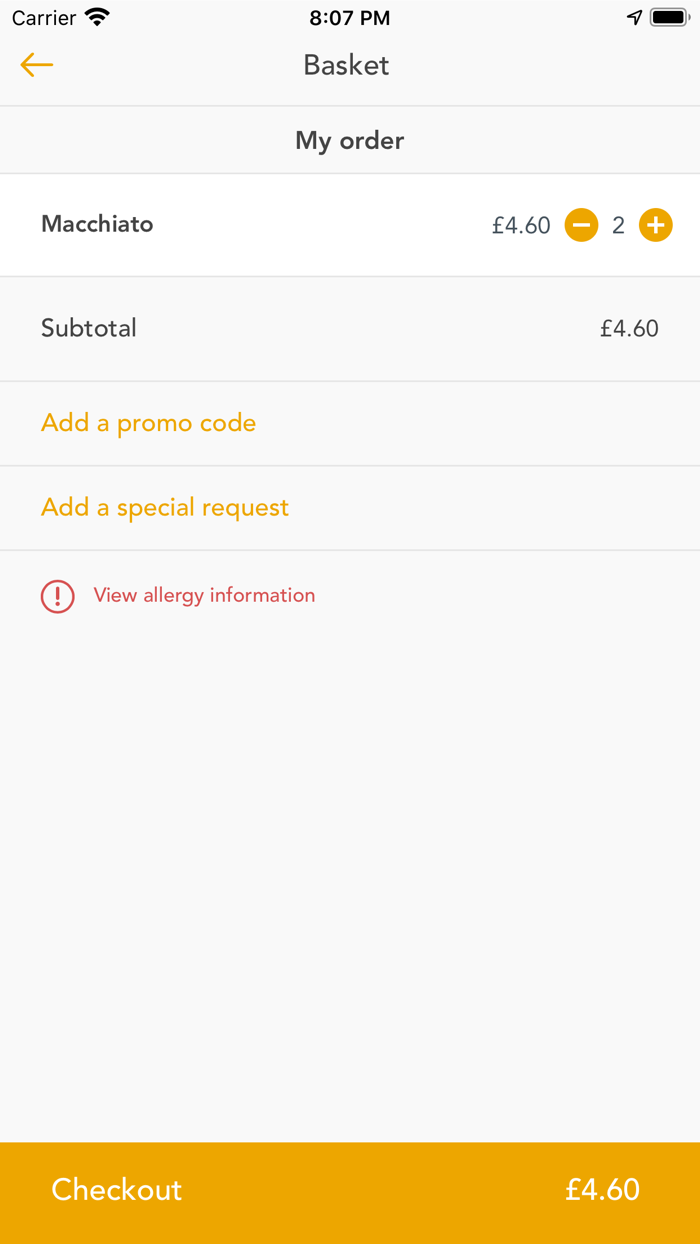700x1244 pixels.
Task: Click the Subtotal £4.60 amount
Action: click(x=629, y=328)
